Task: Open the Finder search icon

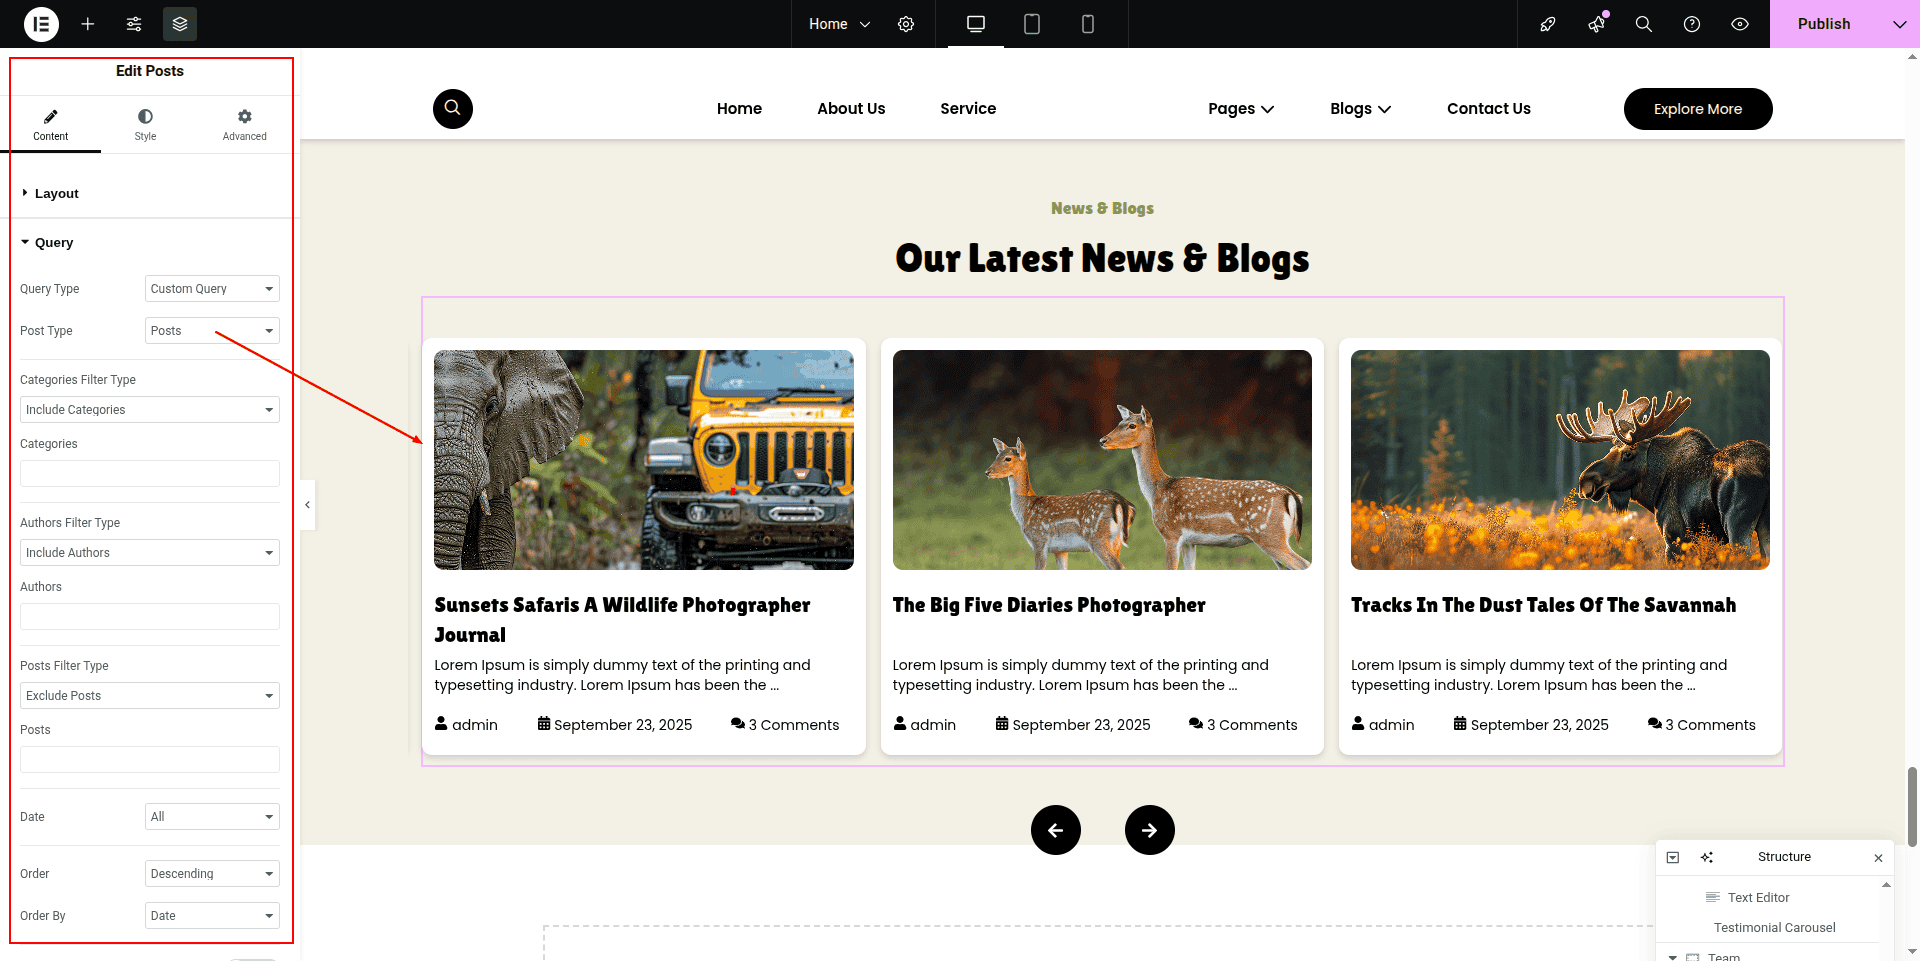Action: pyautogui.click(x=1643, y=24)
